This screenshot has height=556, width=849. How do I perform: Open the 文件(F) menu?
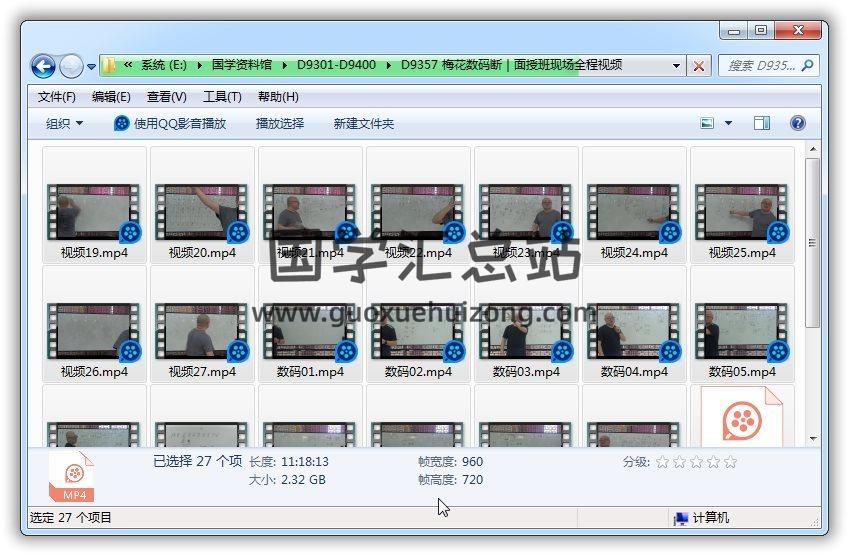pos(57,97)
